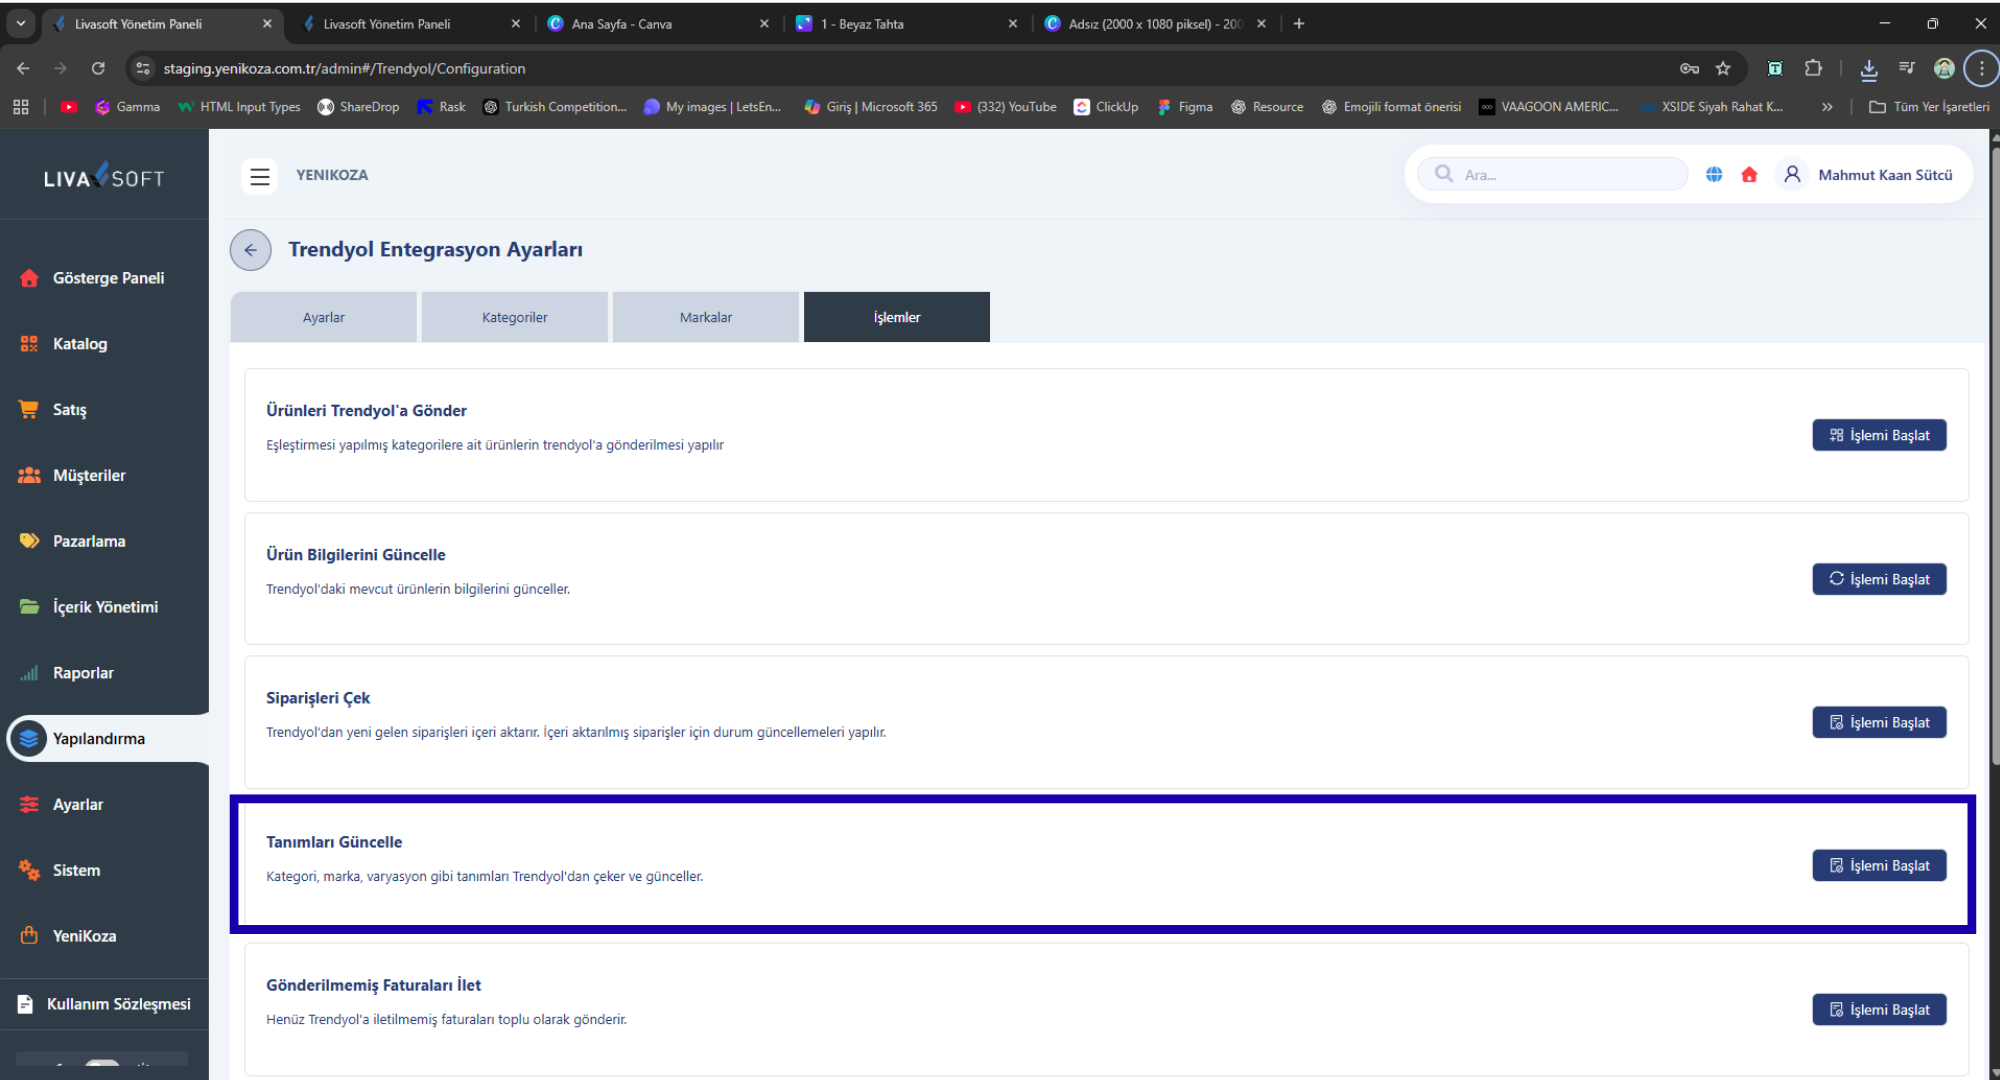Toggle the sidebar hamburger menu
This screenshot has width=2000, height=1080.
tap(260, 176)
